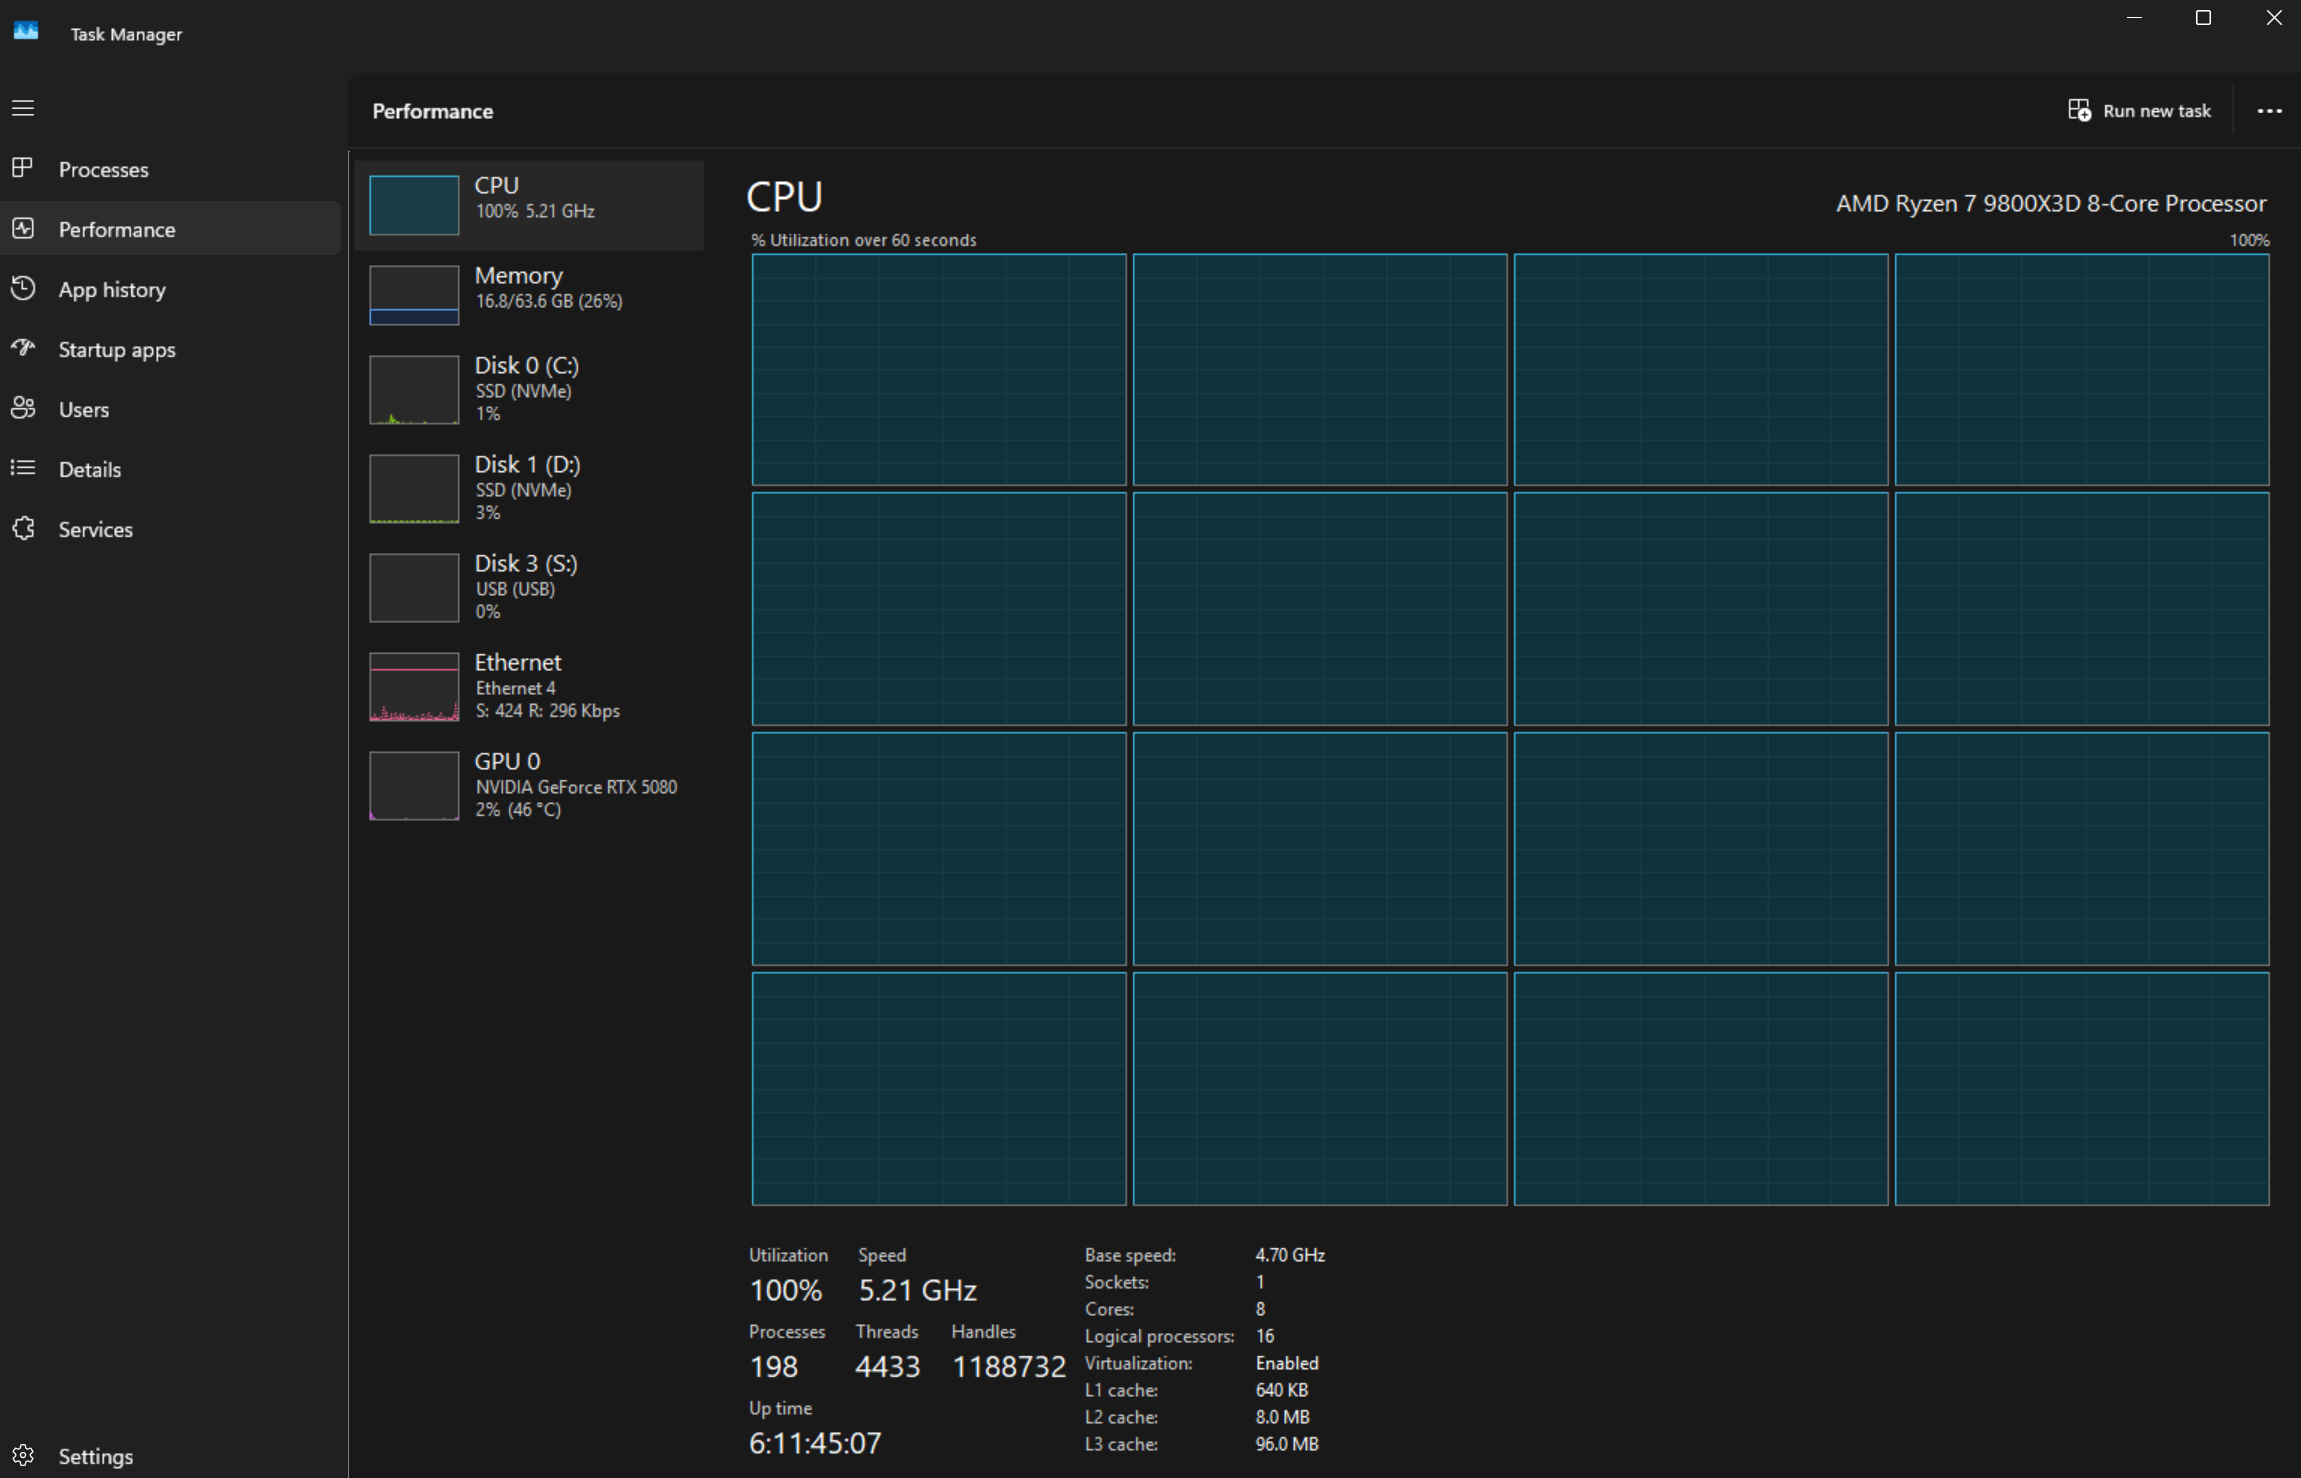
Task: Minimize the Task Manager window
Action: pos(2134,18)
